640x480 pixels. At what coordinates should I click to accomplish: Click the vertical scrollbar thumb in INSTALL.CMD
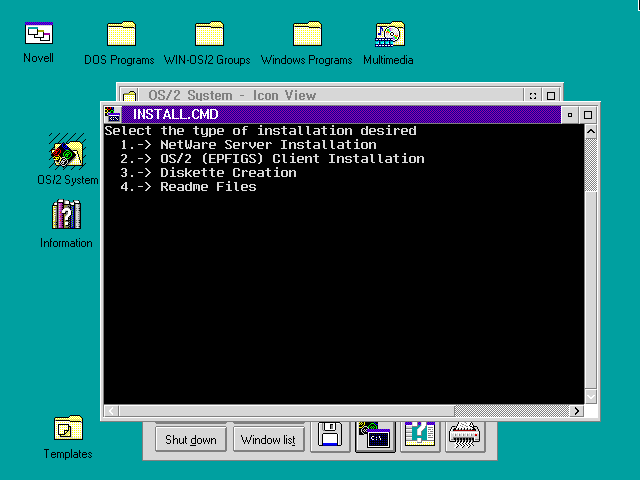(x=591, y=290)
